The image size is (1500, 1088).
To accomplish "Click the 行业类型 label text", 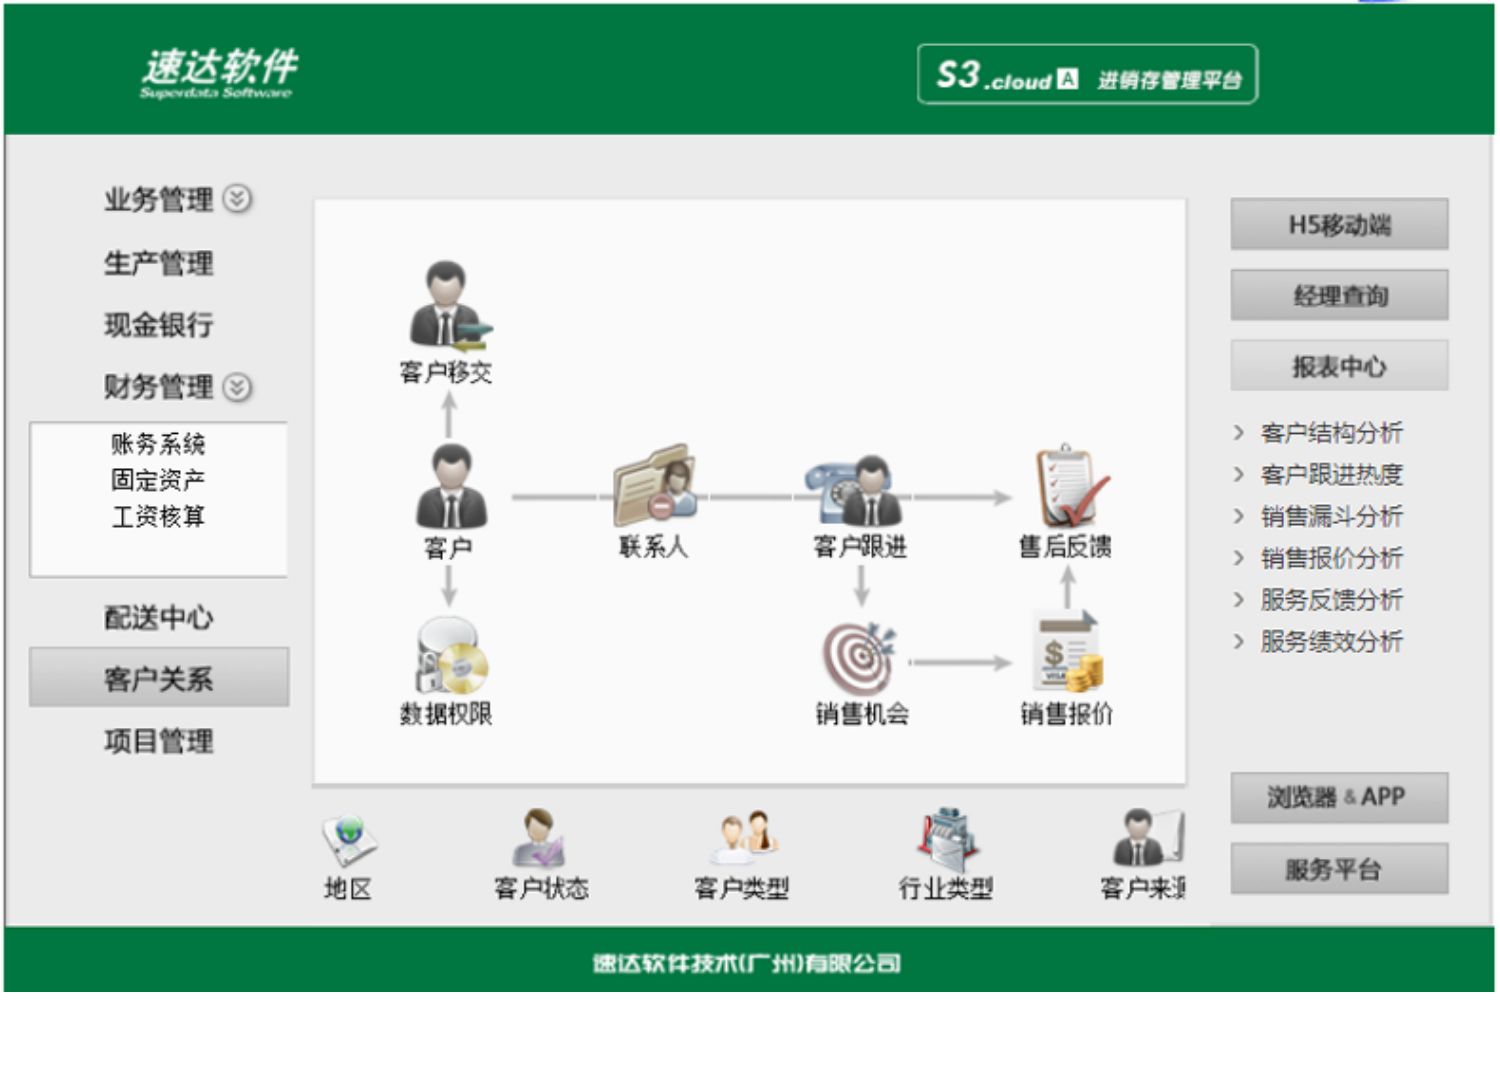I will 946,888.
